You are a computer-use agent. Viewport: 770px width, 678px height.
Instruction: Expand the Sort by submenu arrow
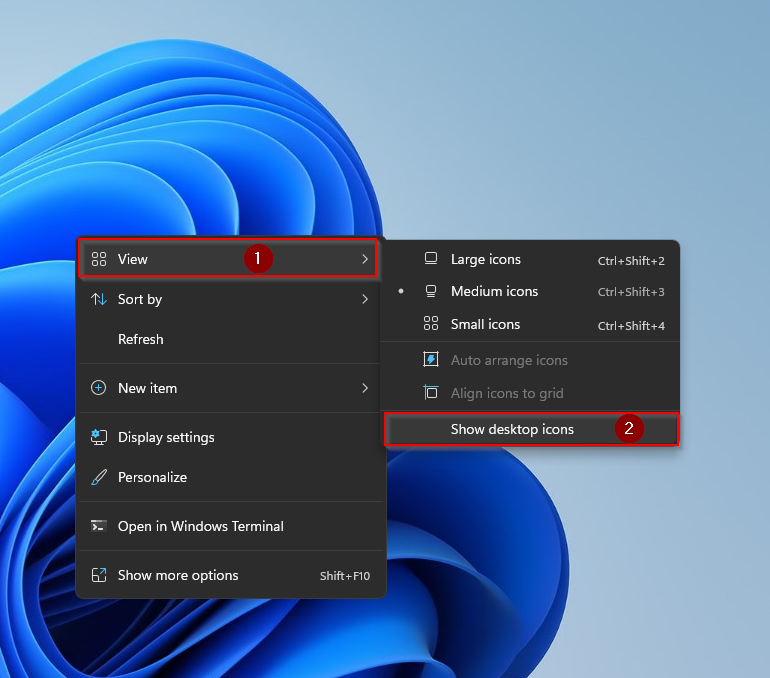pyautogui.click(x=365, y=299)
